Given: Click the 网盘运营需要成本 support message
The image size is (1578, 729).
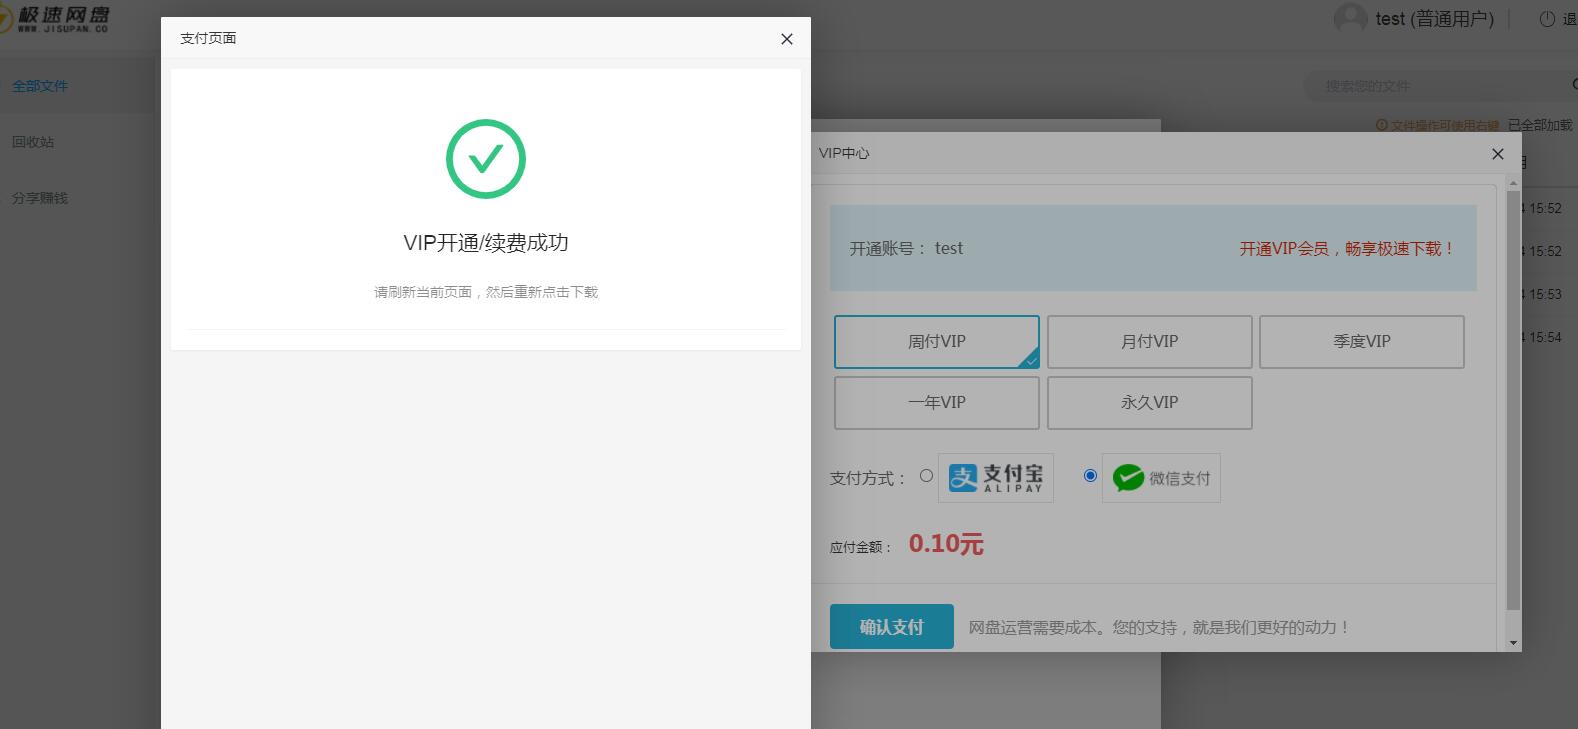Looking at the screenshot, I should coord(1158,628).
